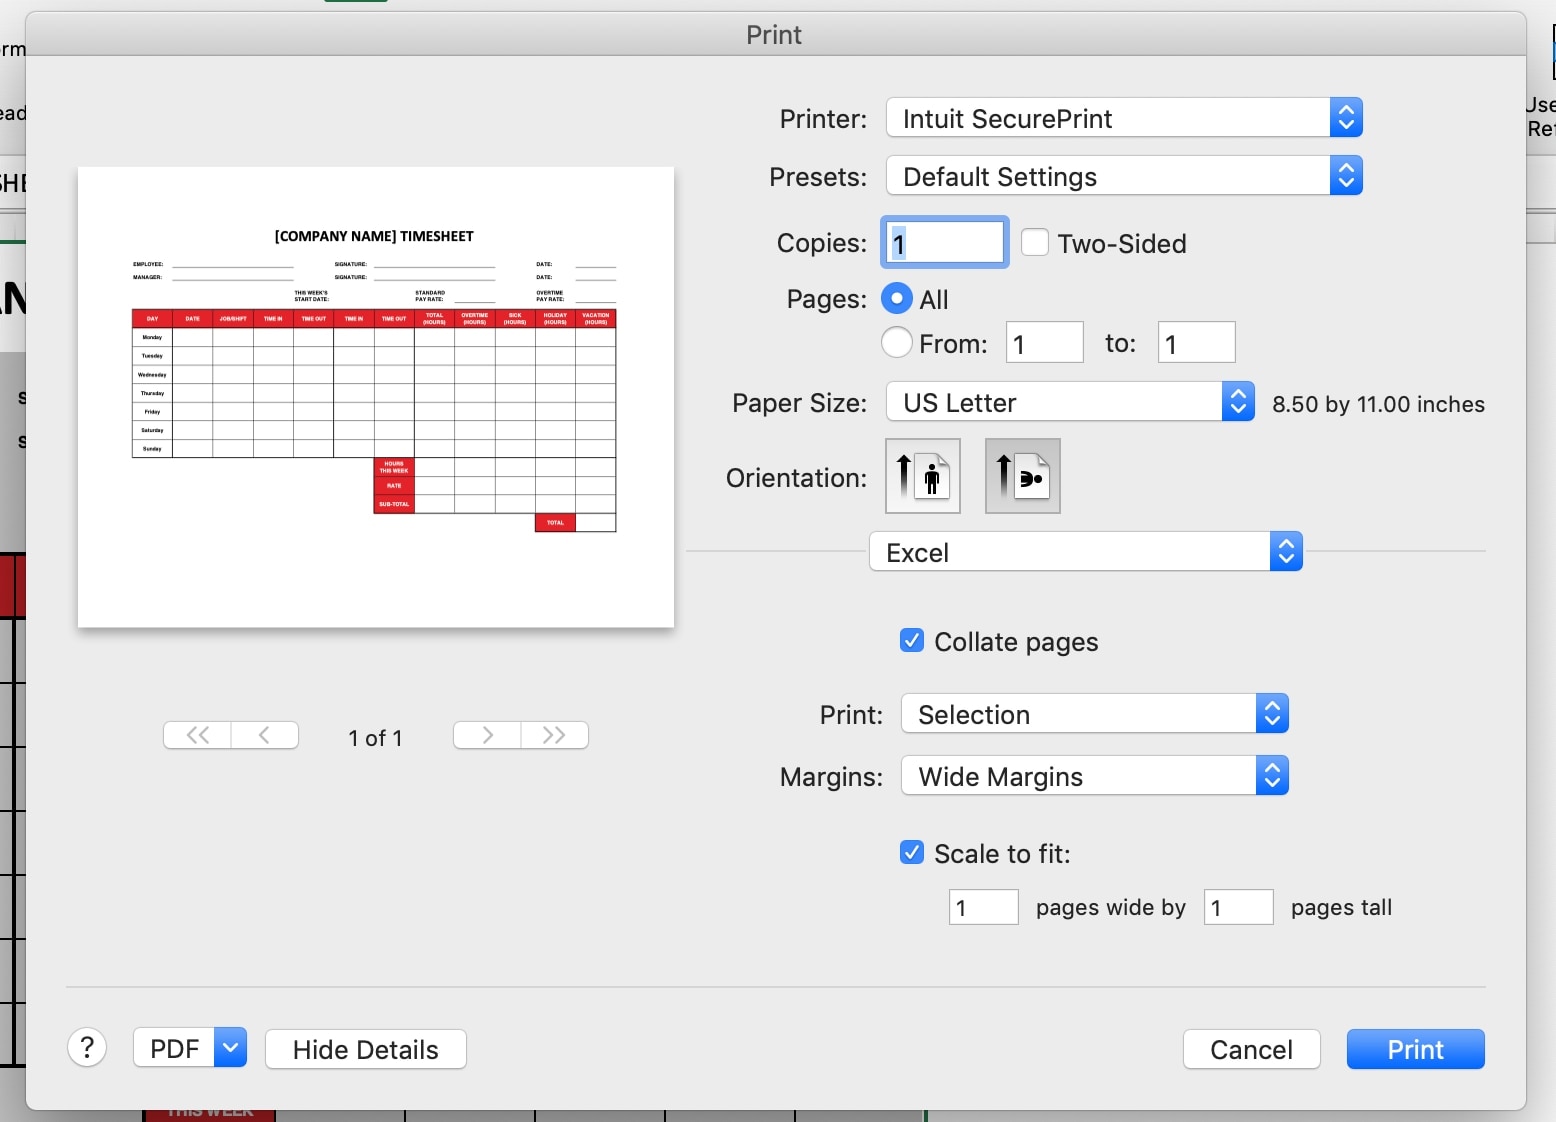Go to previous preview page arrow
The image size is (1556, 1122).
click(265, 736)
